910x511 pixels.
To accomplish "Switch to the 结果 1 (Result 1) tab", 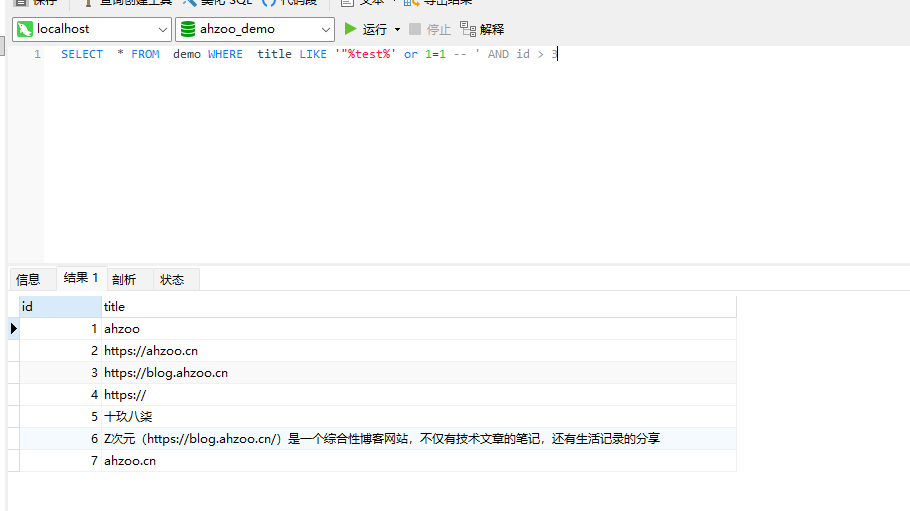I will [x=80, y=278].
